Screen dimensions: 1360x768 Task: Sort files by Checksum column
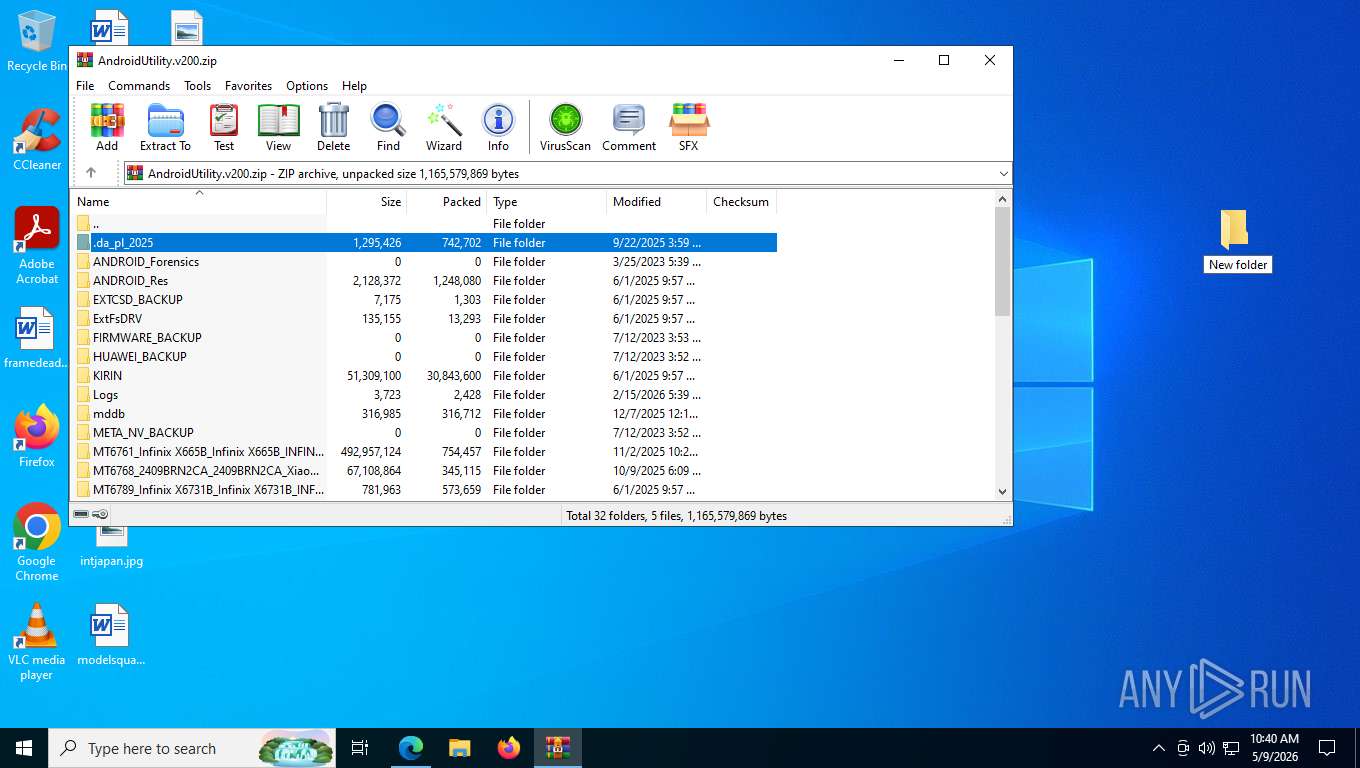(x=742, y=202)
